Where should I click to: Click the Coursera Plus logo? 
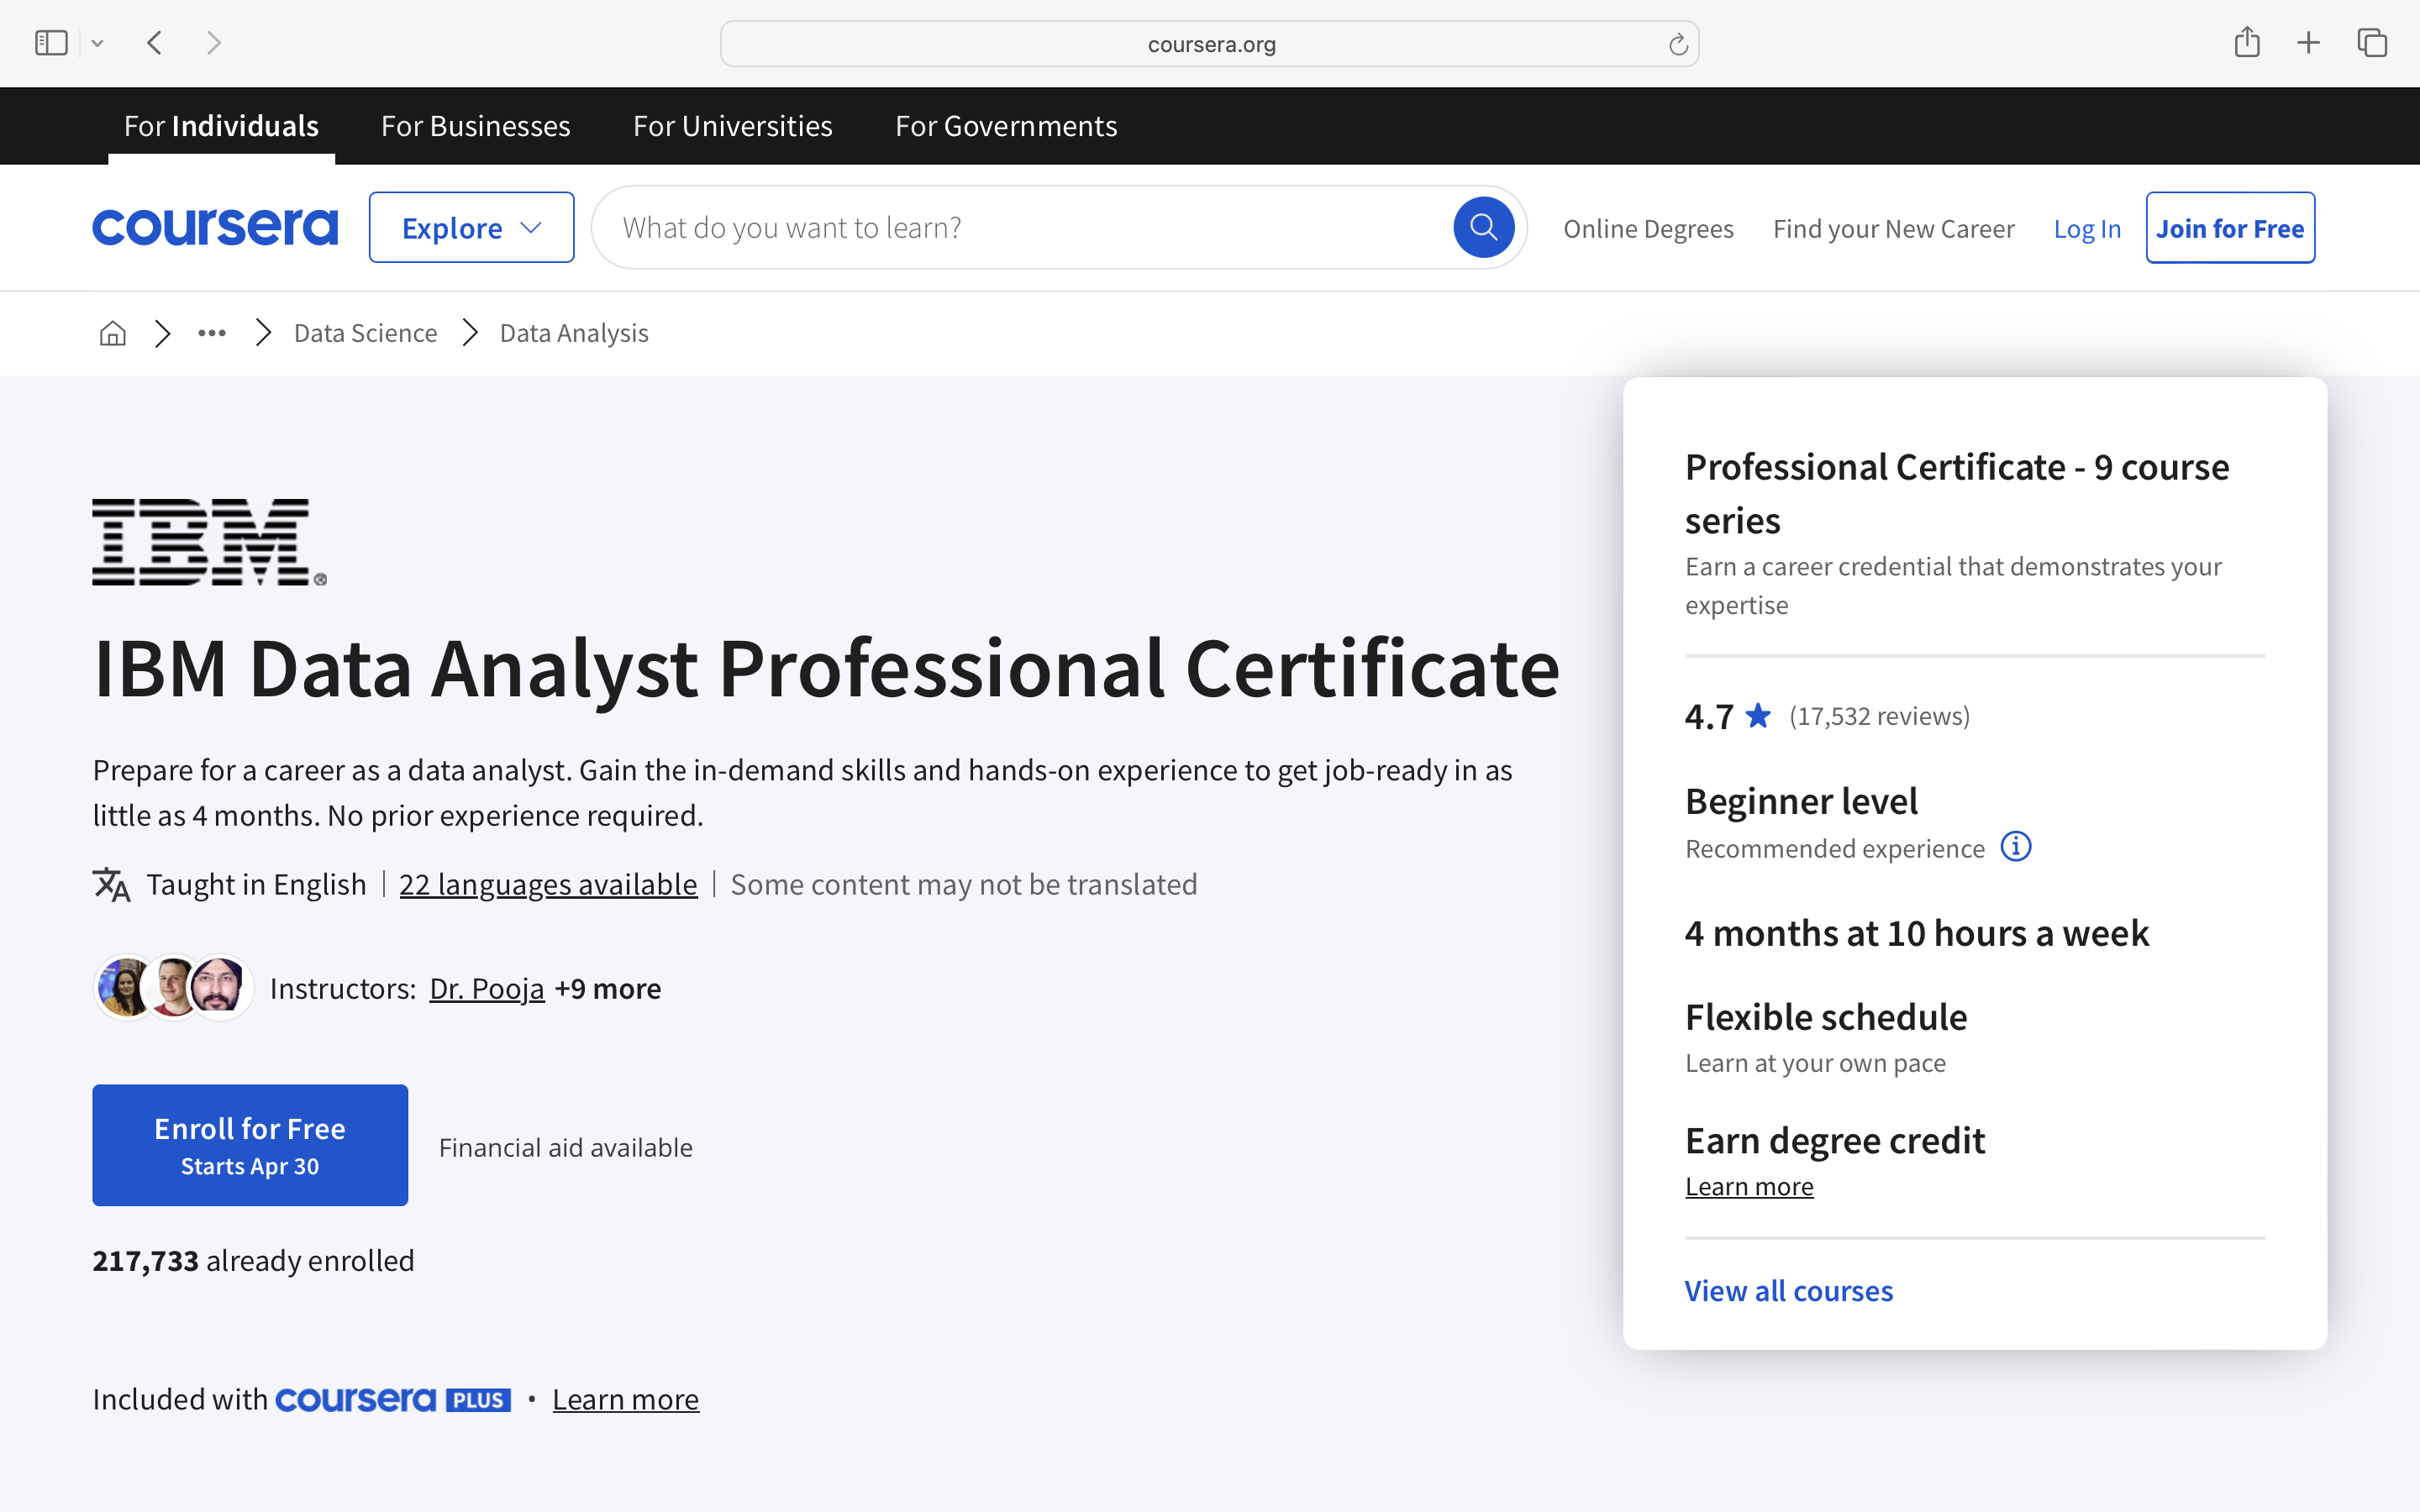tap(392, 1399)
